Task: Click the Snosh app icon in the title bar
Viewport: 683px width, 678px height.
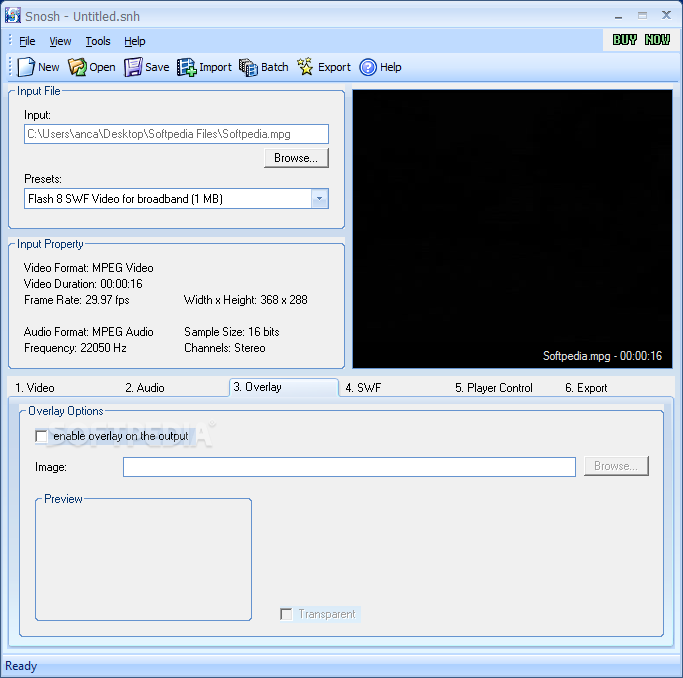Action: (x=13, y=15)
